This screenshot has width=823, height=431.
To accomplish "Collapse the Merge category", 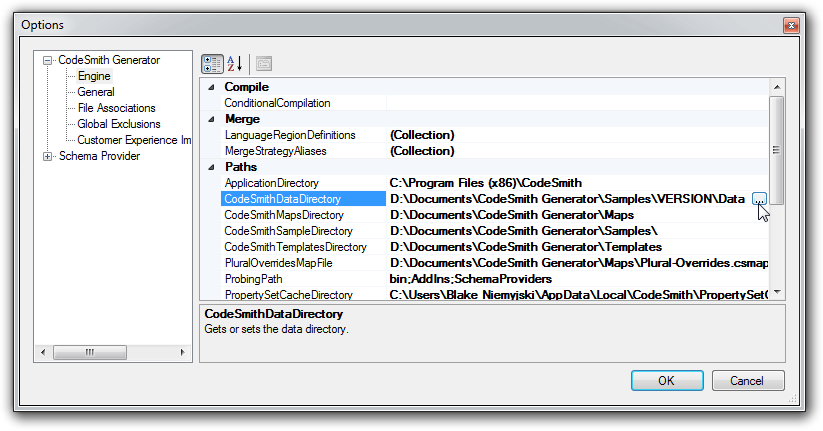I will click(x=211, y=119).
